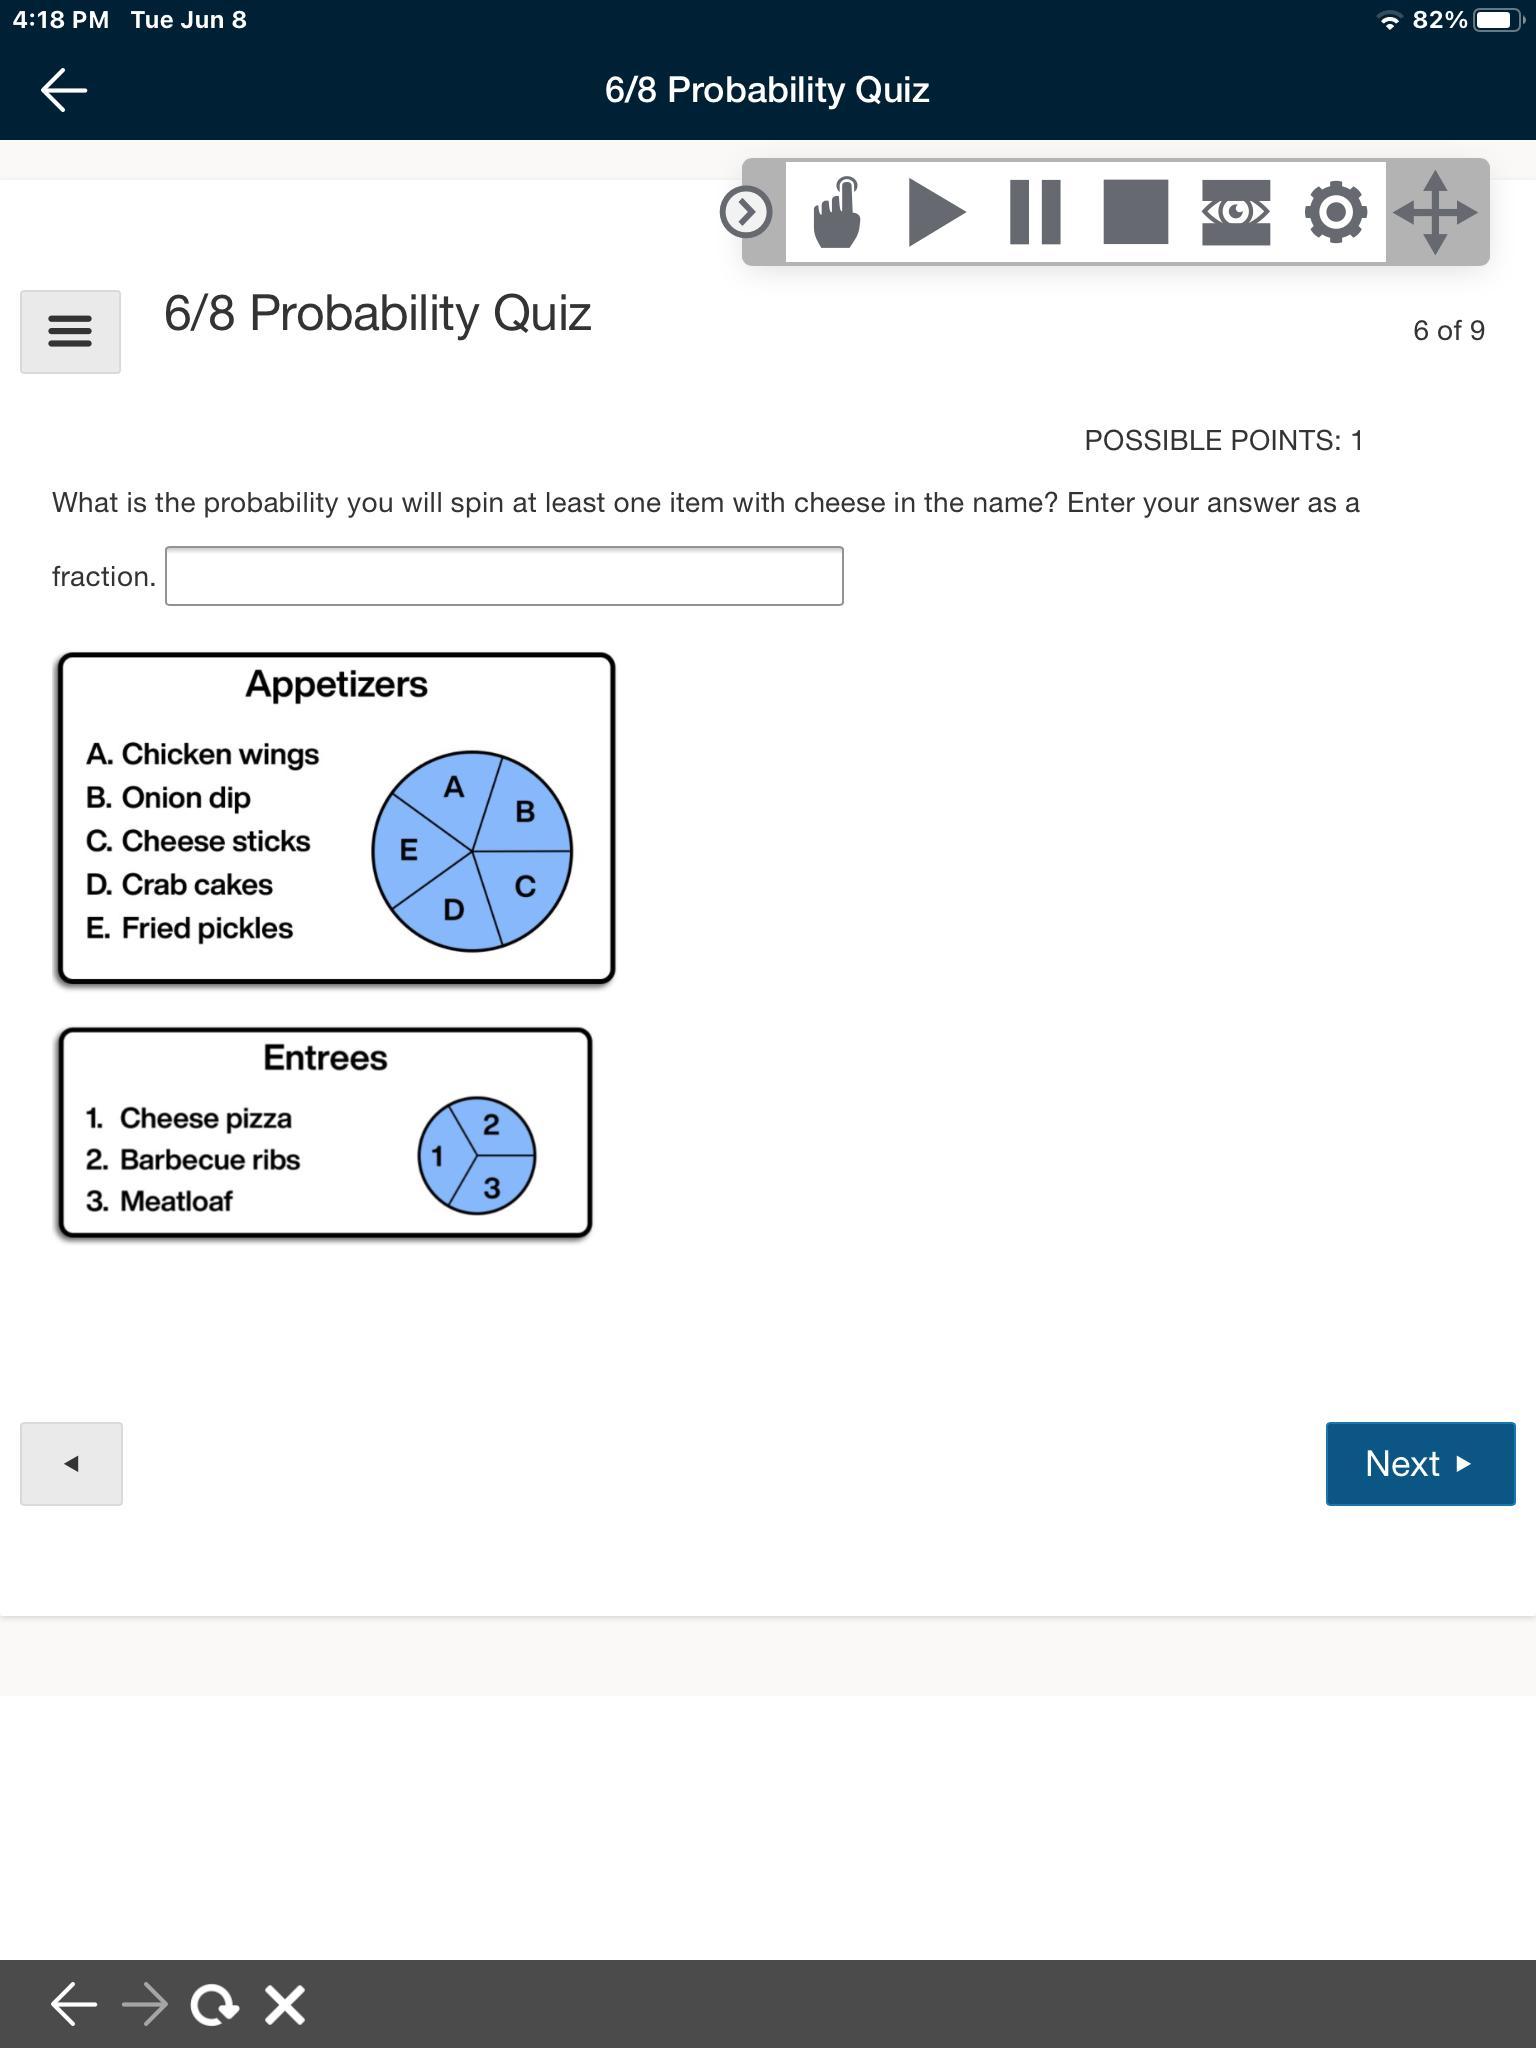
Task: Tap the browser back arrow at bottom
Action: pos(74,2005)
